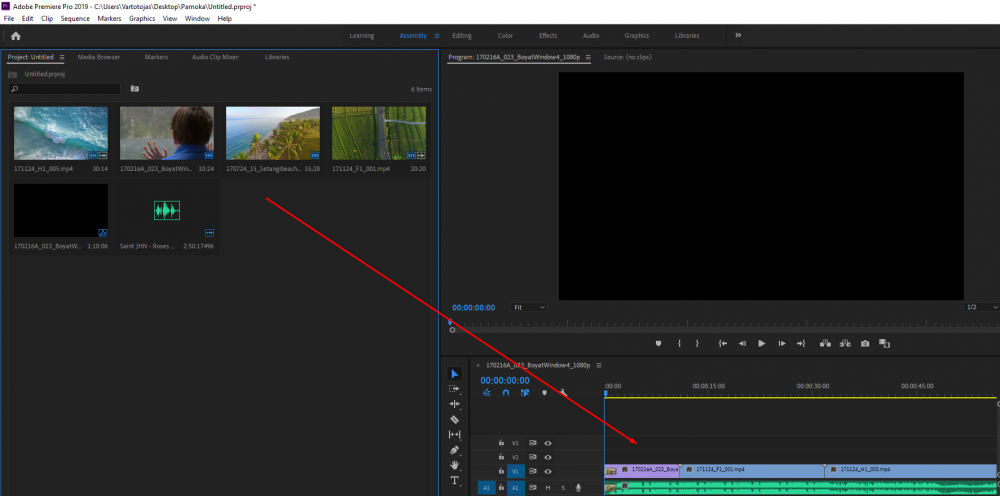Toggle V3 track output eye

click(547, 442)
